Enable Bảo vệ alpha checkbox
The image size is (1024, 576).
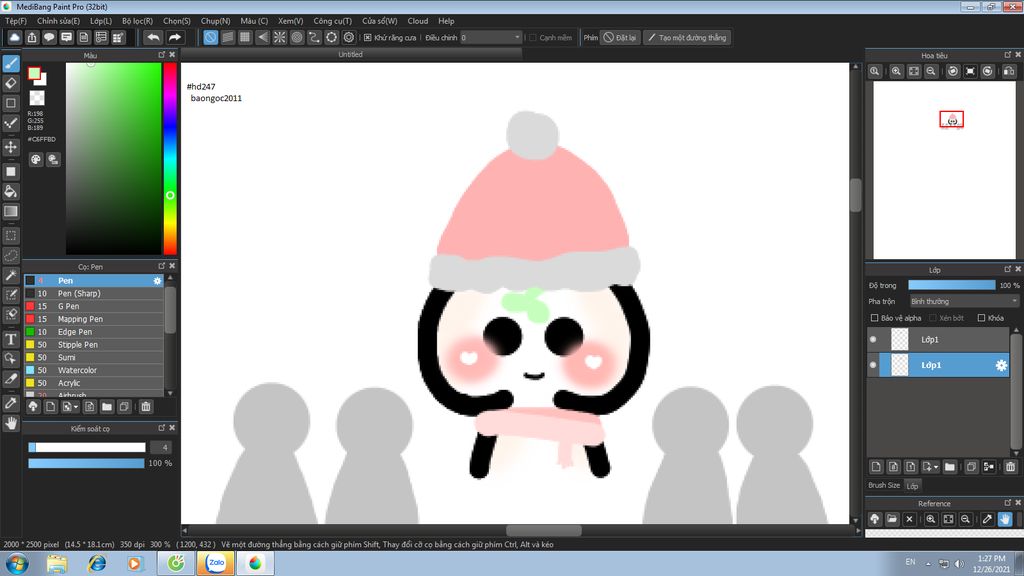874,318
